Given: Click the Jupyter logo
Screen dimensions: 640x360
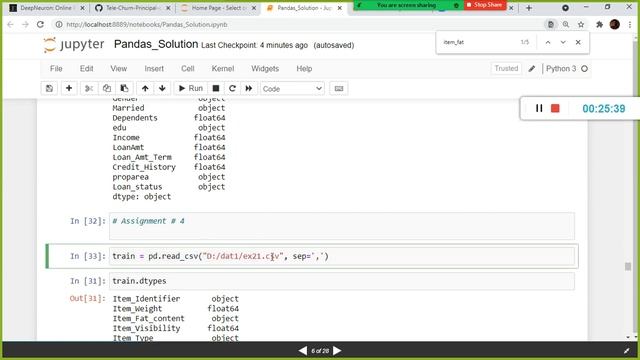Looking at the screenshot, I should pos(74,44).
